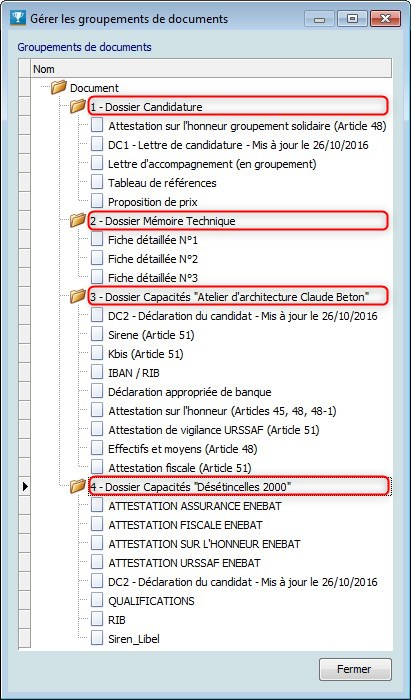Click document icon next to QUALIFICATIONS
The image size is (411, 700).
(x=97, y=600)
